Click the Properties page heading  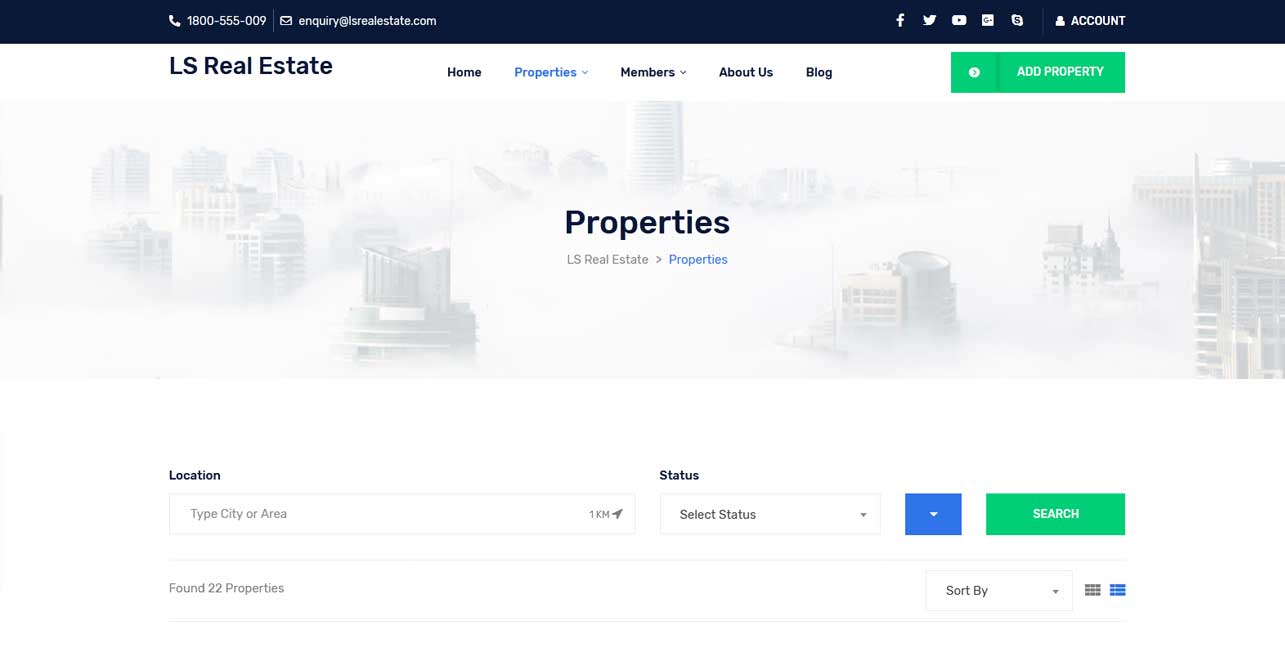(647, 222)
